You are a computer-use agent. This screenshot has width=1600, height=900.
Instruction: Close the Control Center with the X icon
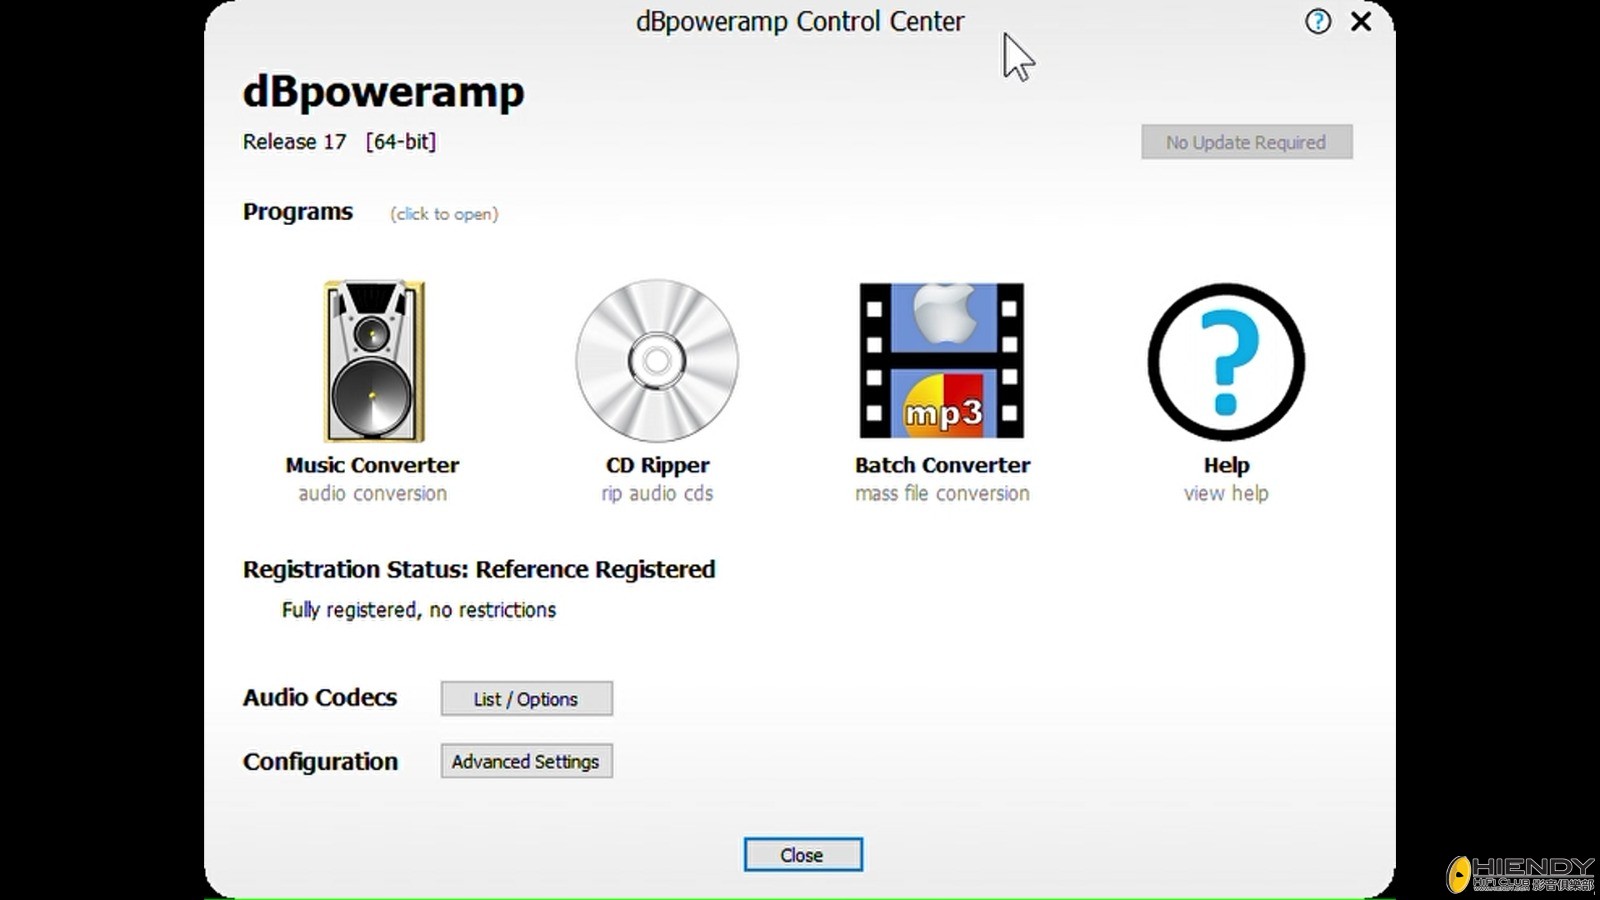[x=1361, y=21]
